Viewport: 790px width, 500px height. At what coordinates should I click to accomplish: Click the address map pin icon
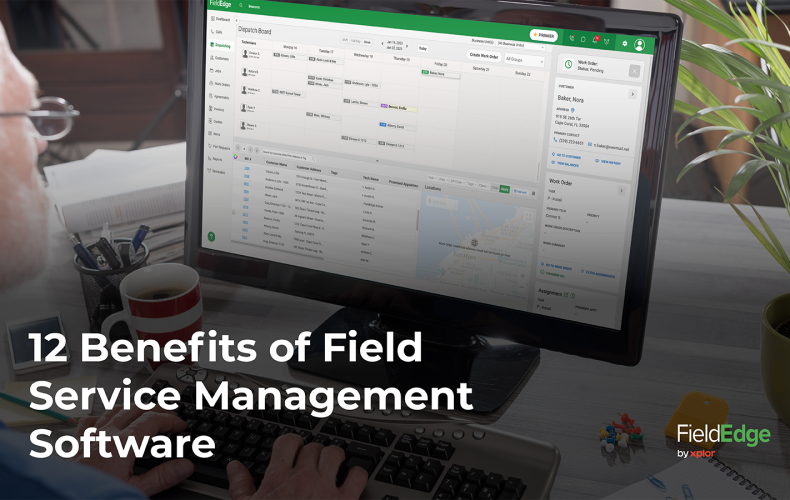click(572, 110)
